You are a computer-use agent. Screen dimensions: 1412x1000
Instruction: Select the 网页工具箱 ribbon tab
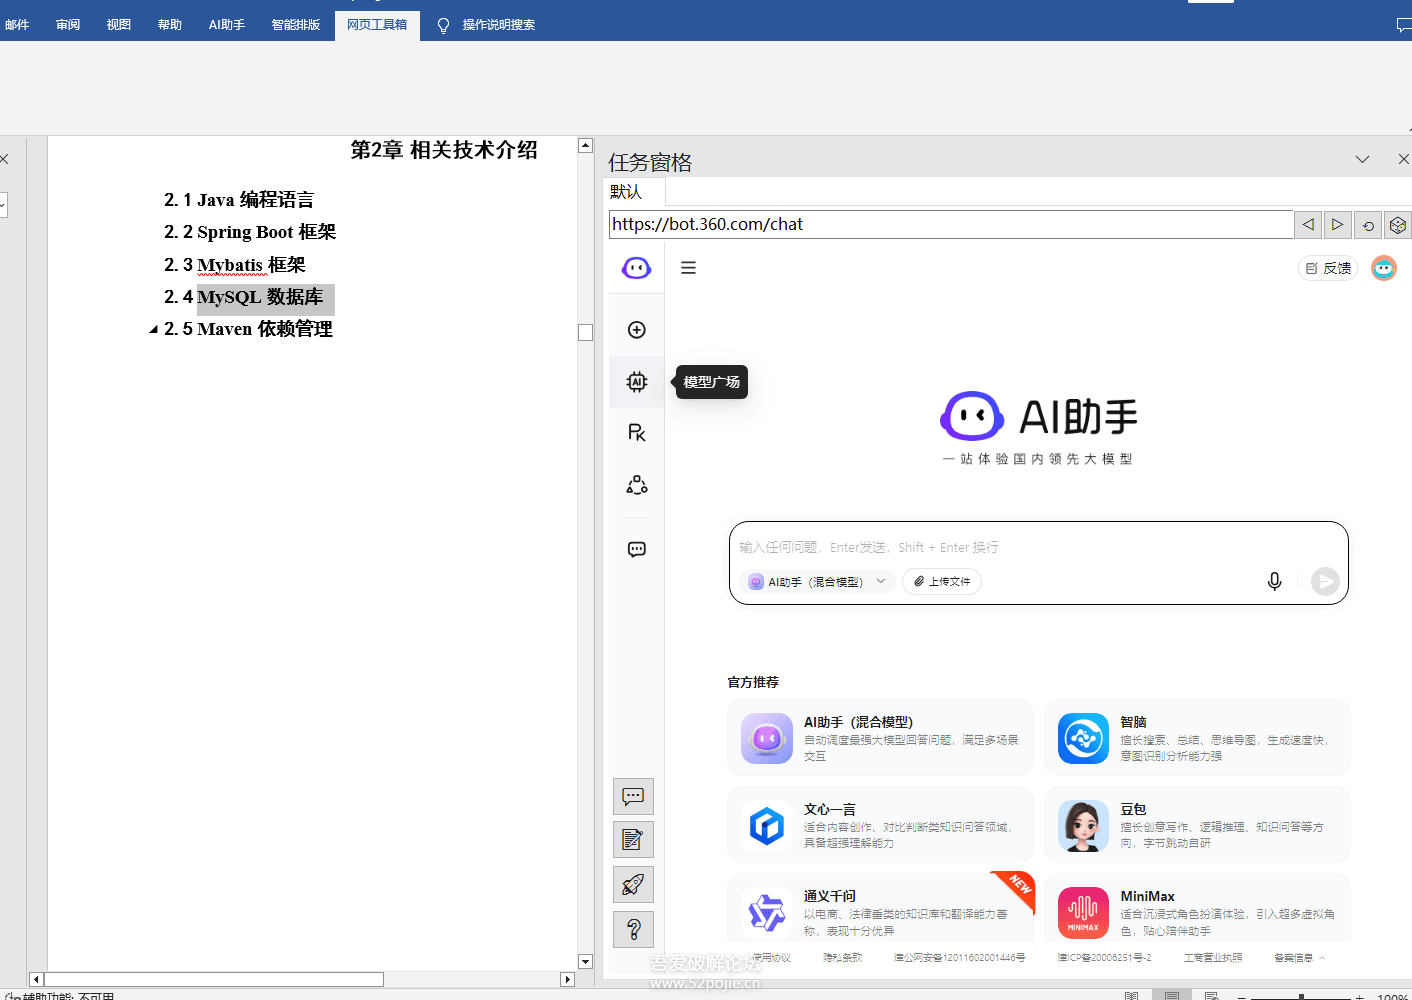pyautogui.click(x=377, y=25)
